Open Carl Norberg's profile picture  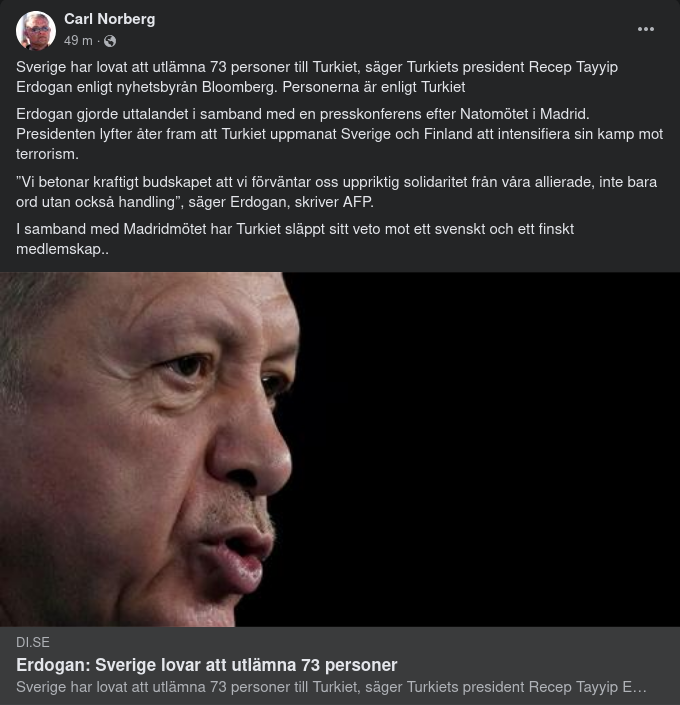(x=36, y=30)
